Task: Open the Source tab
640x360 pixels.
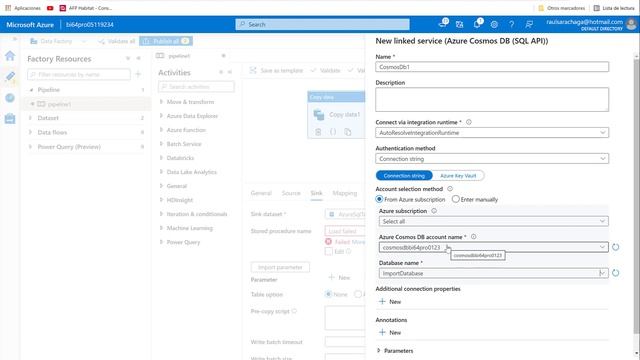Action: coord(291,193)
